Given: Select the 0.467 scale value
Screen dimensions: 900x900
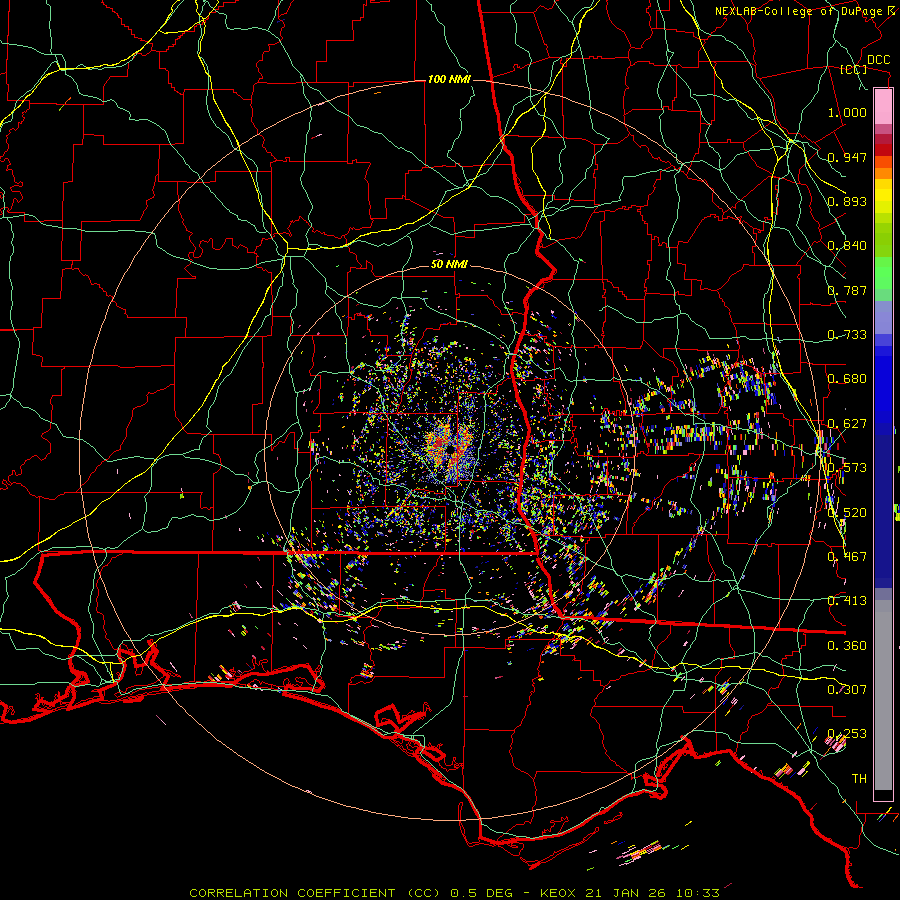Looking at the screenshot, I should point(847,557).
